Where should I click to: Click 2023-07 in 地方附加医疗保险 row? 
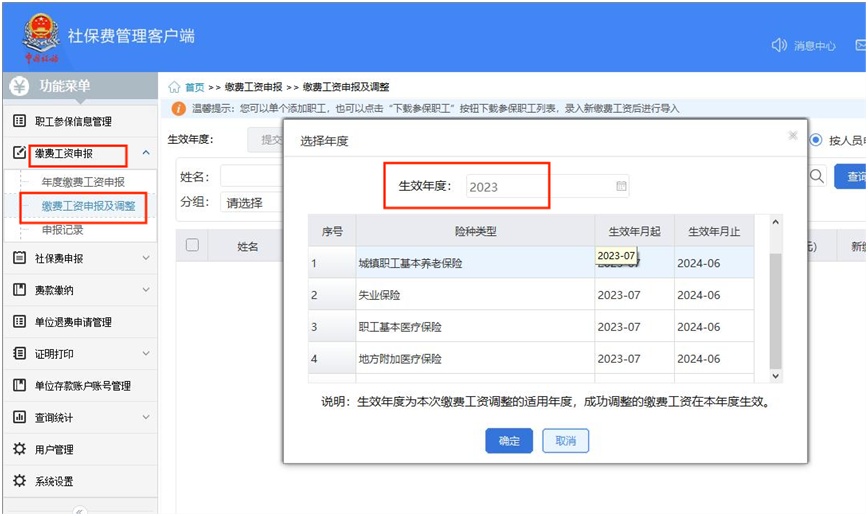619,359
